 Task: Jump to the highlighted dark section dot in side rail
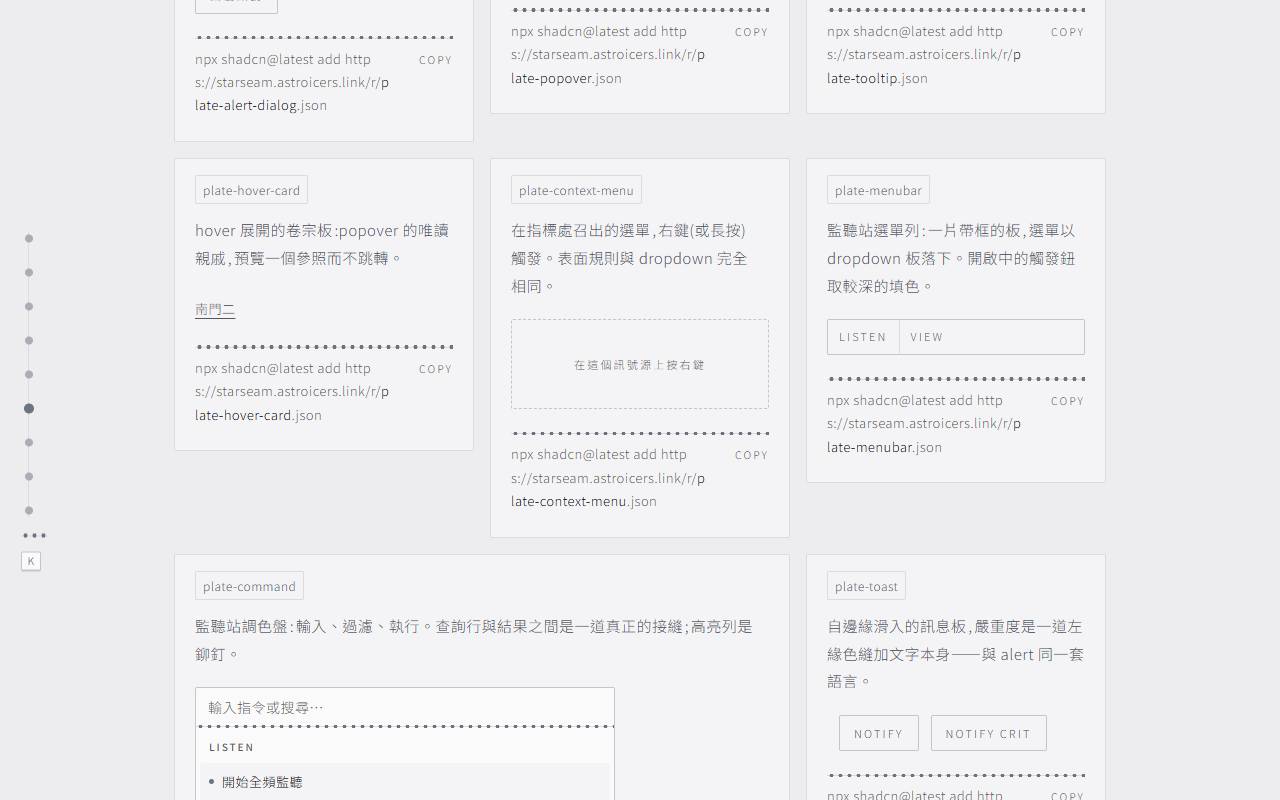(29, 408)
